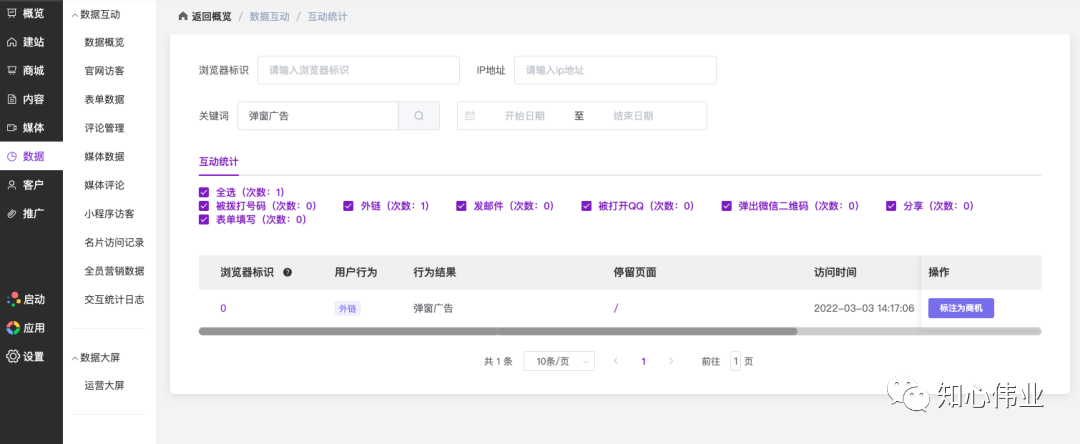
Task: Go to next page arrow
Action: click(x=671, y=361)
